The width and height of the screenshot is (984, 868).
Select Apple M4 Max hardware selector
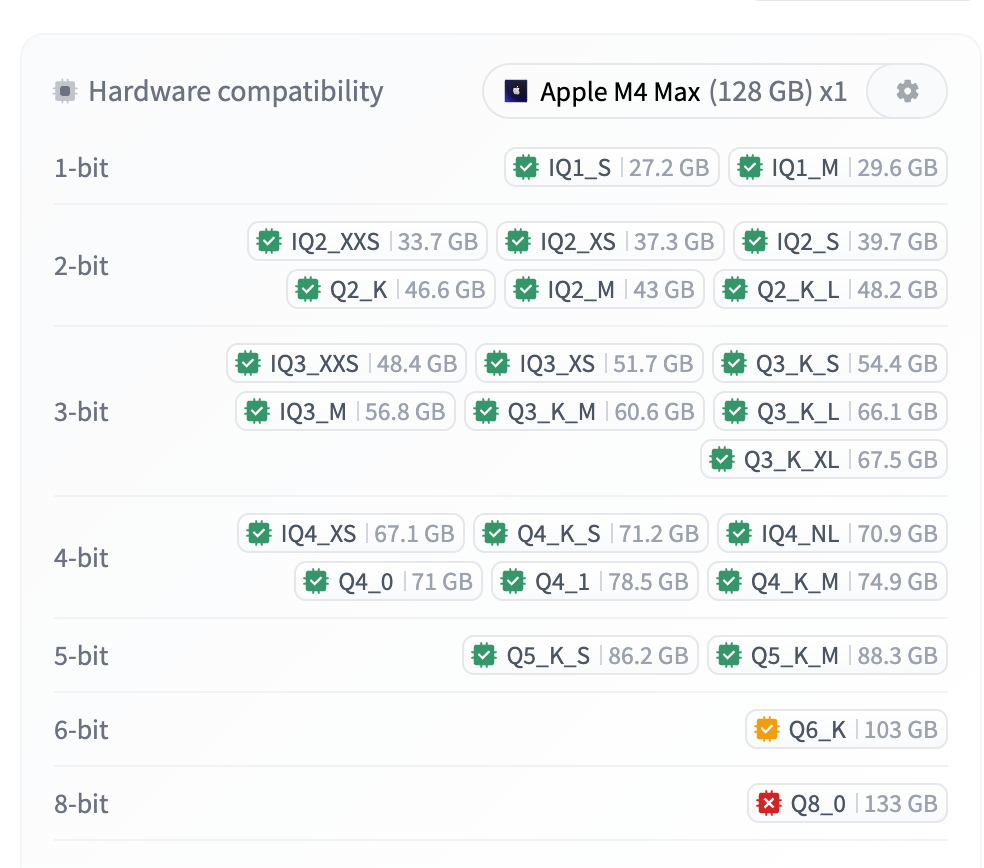pos(675,91)
